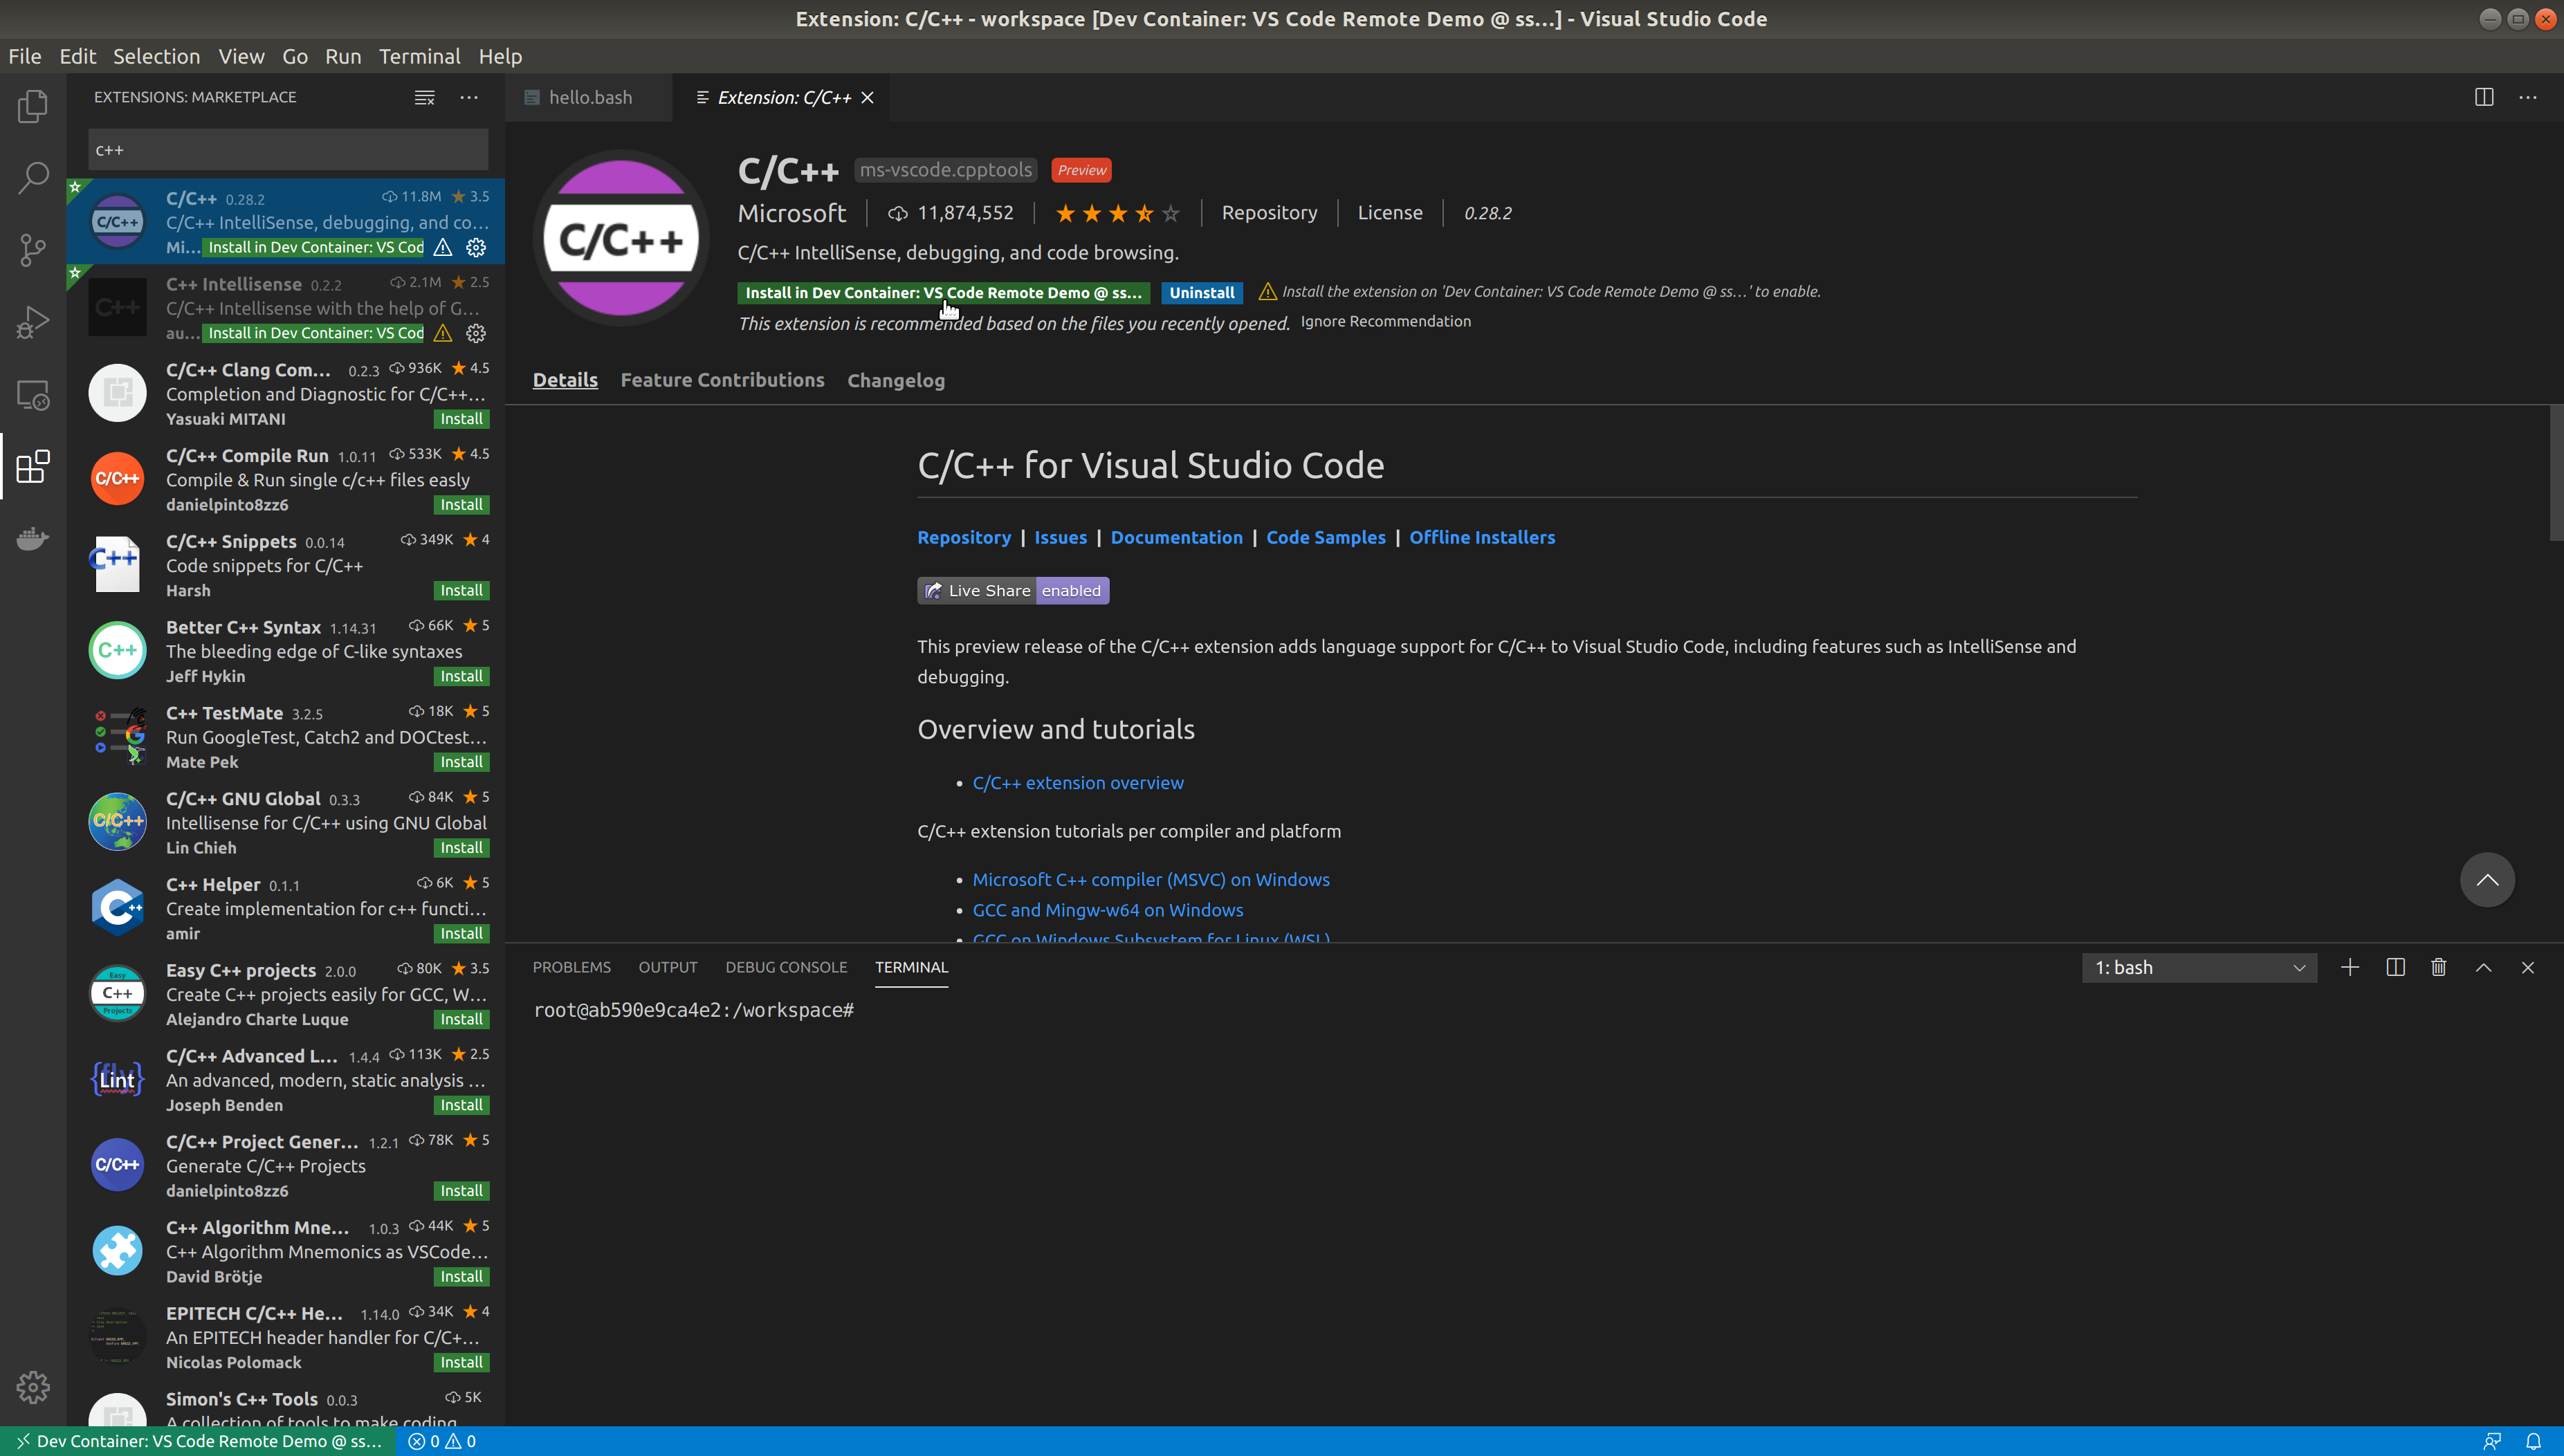Open the Manage gear at activity bar bottom
Screen dimensions: 2564x1456
point(33,1387)
